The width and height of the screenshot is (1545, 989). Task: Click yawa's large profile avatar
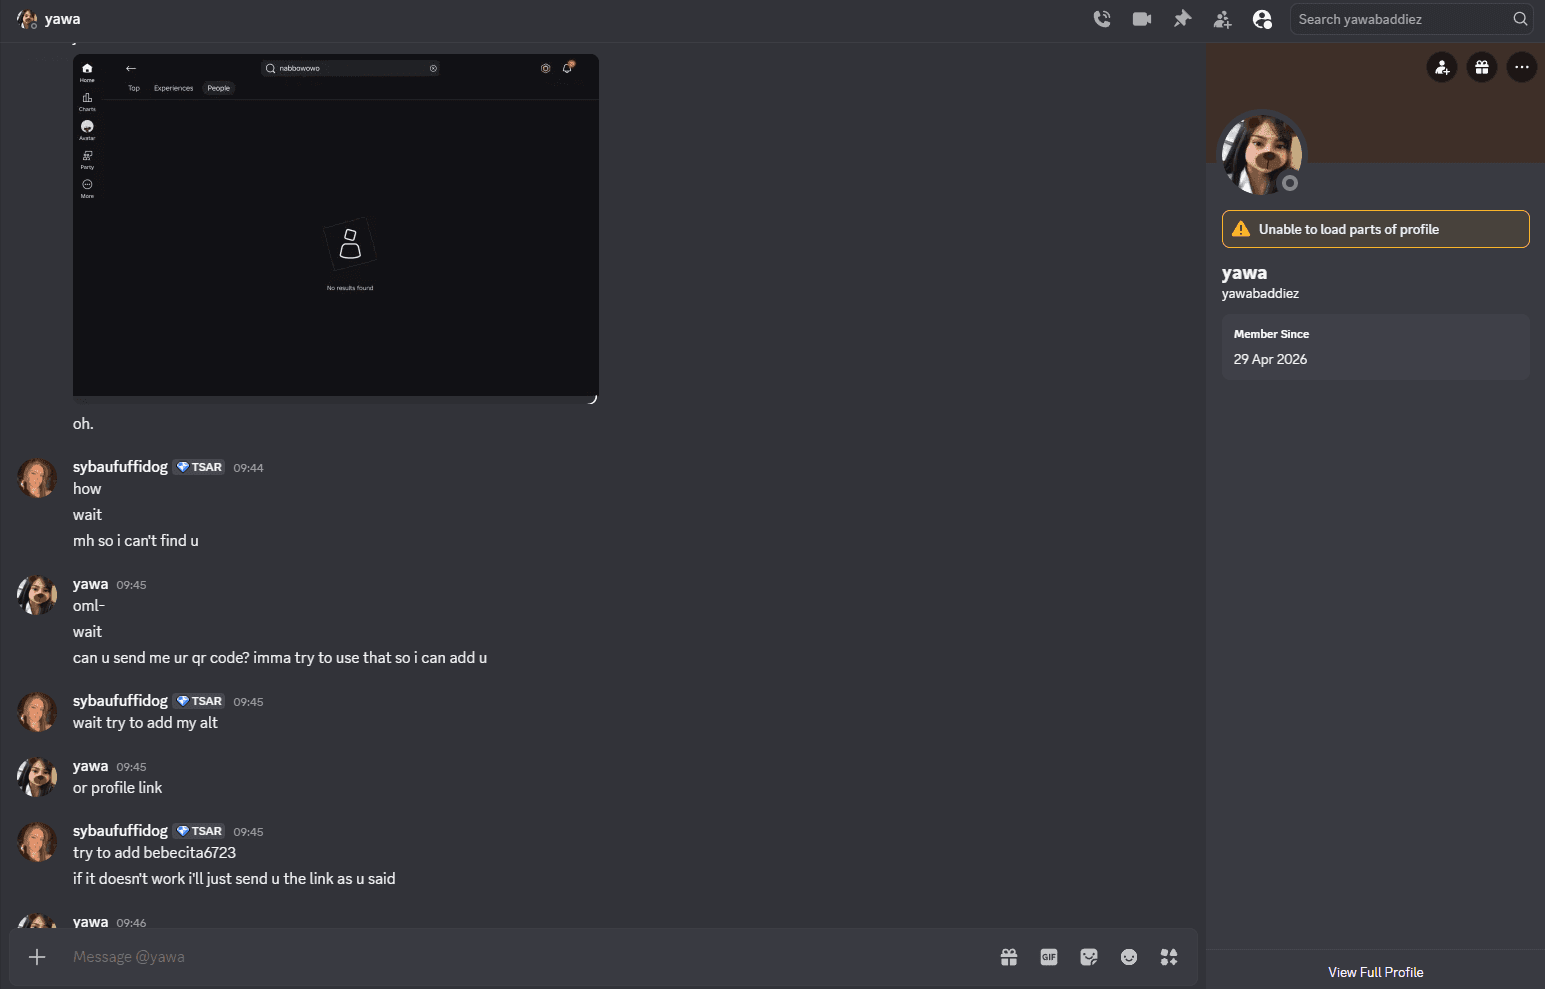(1262, 154)
